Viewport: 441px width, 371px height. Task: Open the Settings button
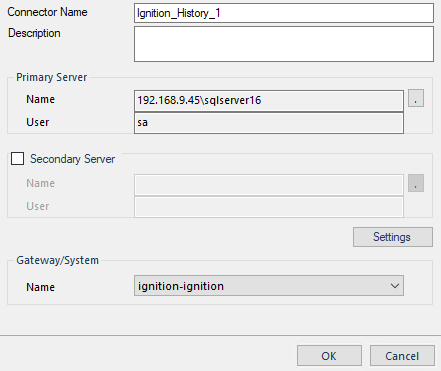pos(393,237)
